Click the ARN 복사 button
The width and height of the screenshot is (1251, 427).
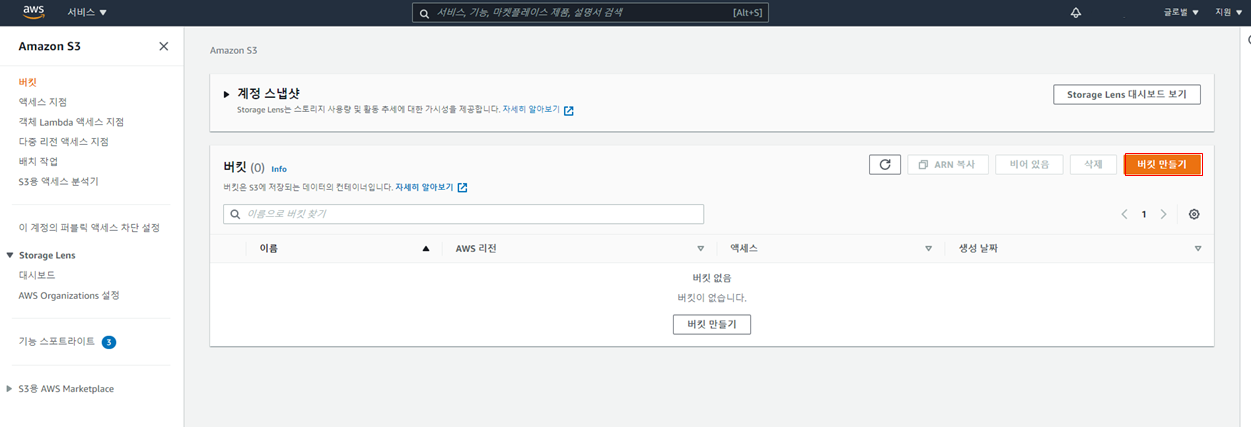click(x=948, y=164)
